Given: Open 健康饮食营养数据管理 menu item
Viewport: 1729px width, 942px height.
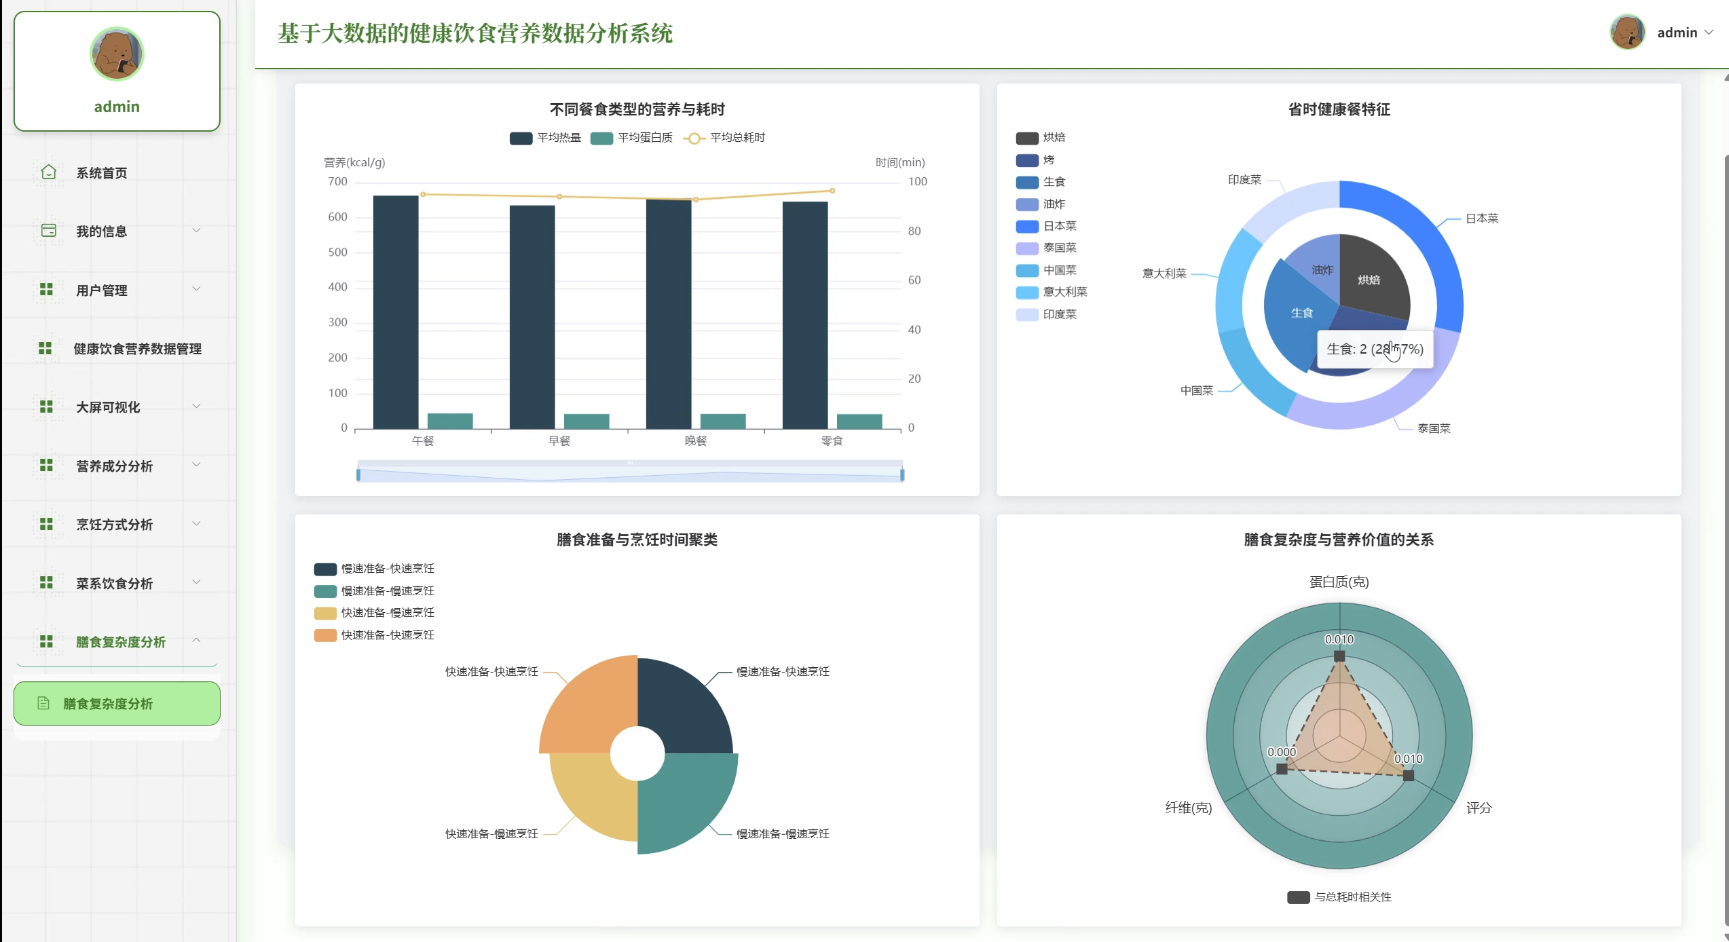Looking at the screenshot, I should (117, 348).
